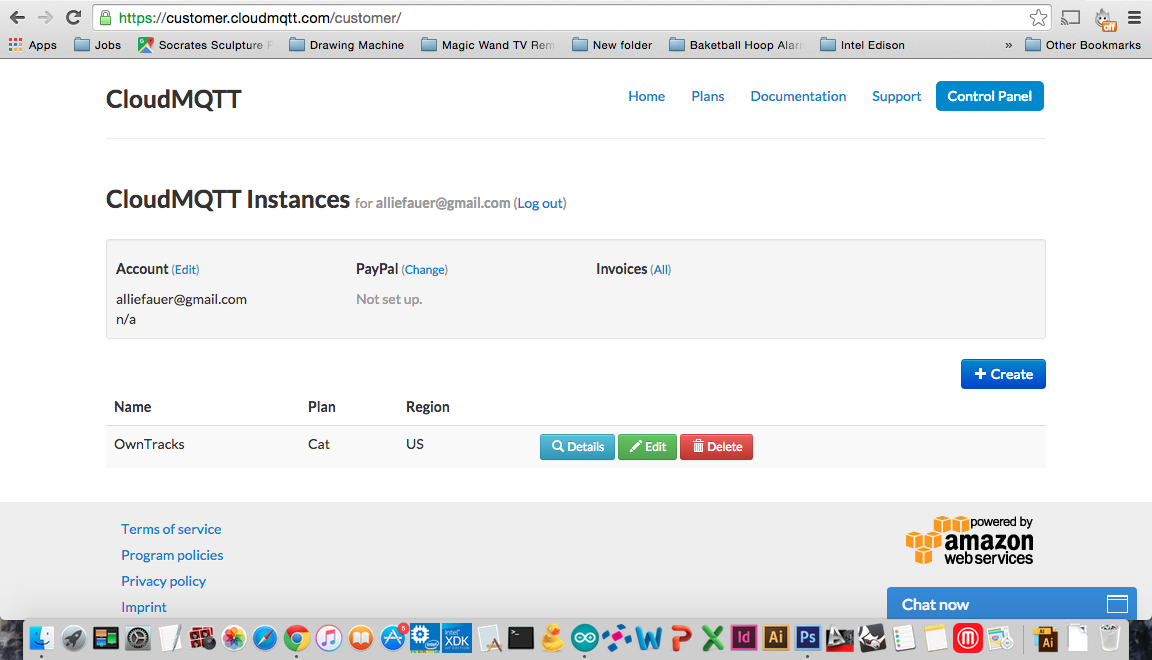Open the Plans nav link
Screen dimensions: 1152x660
tap(708, 96)
